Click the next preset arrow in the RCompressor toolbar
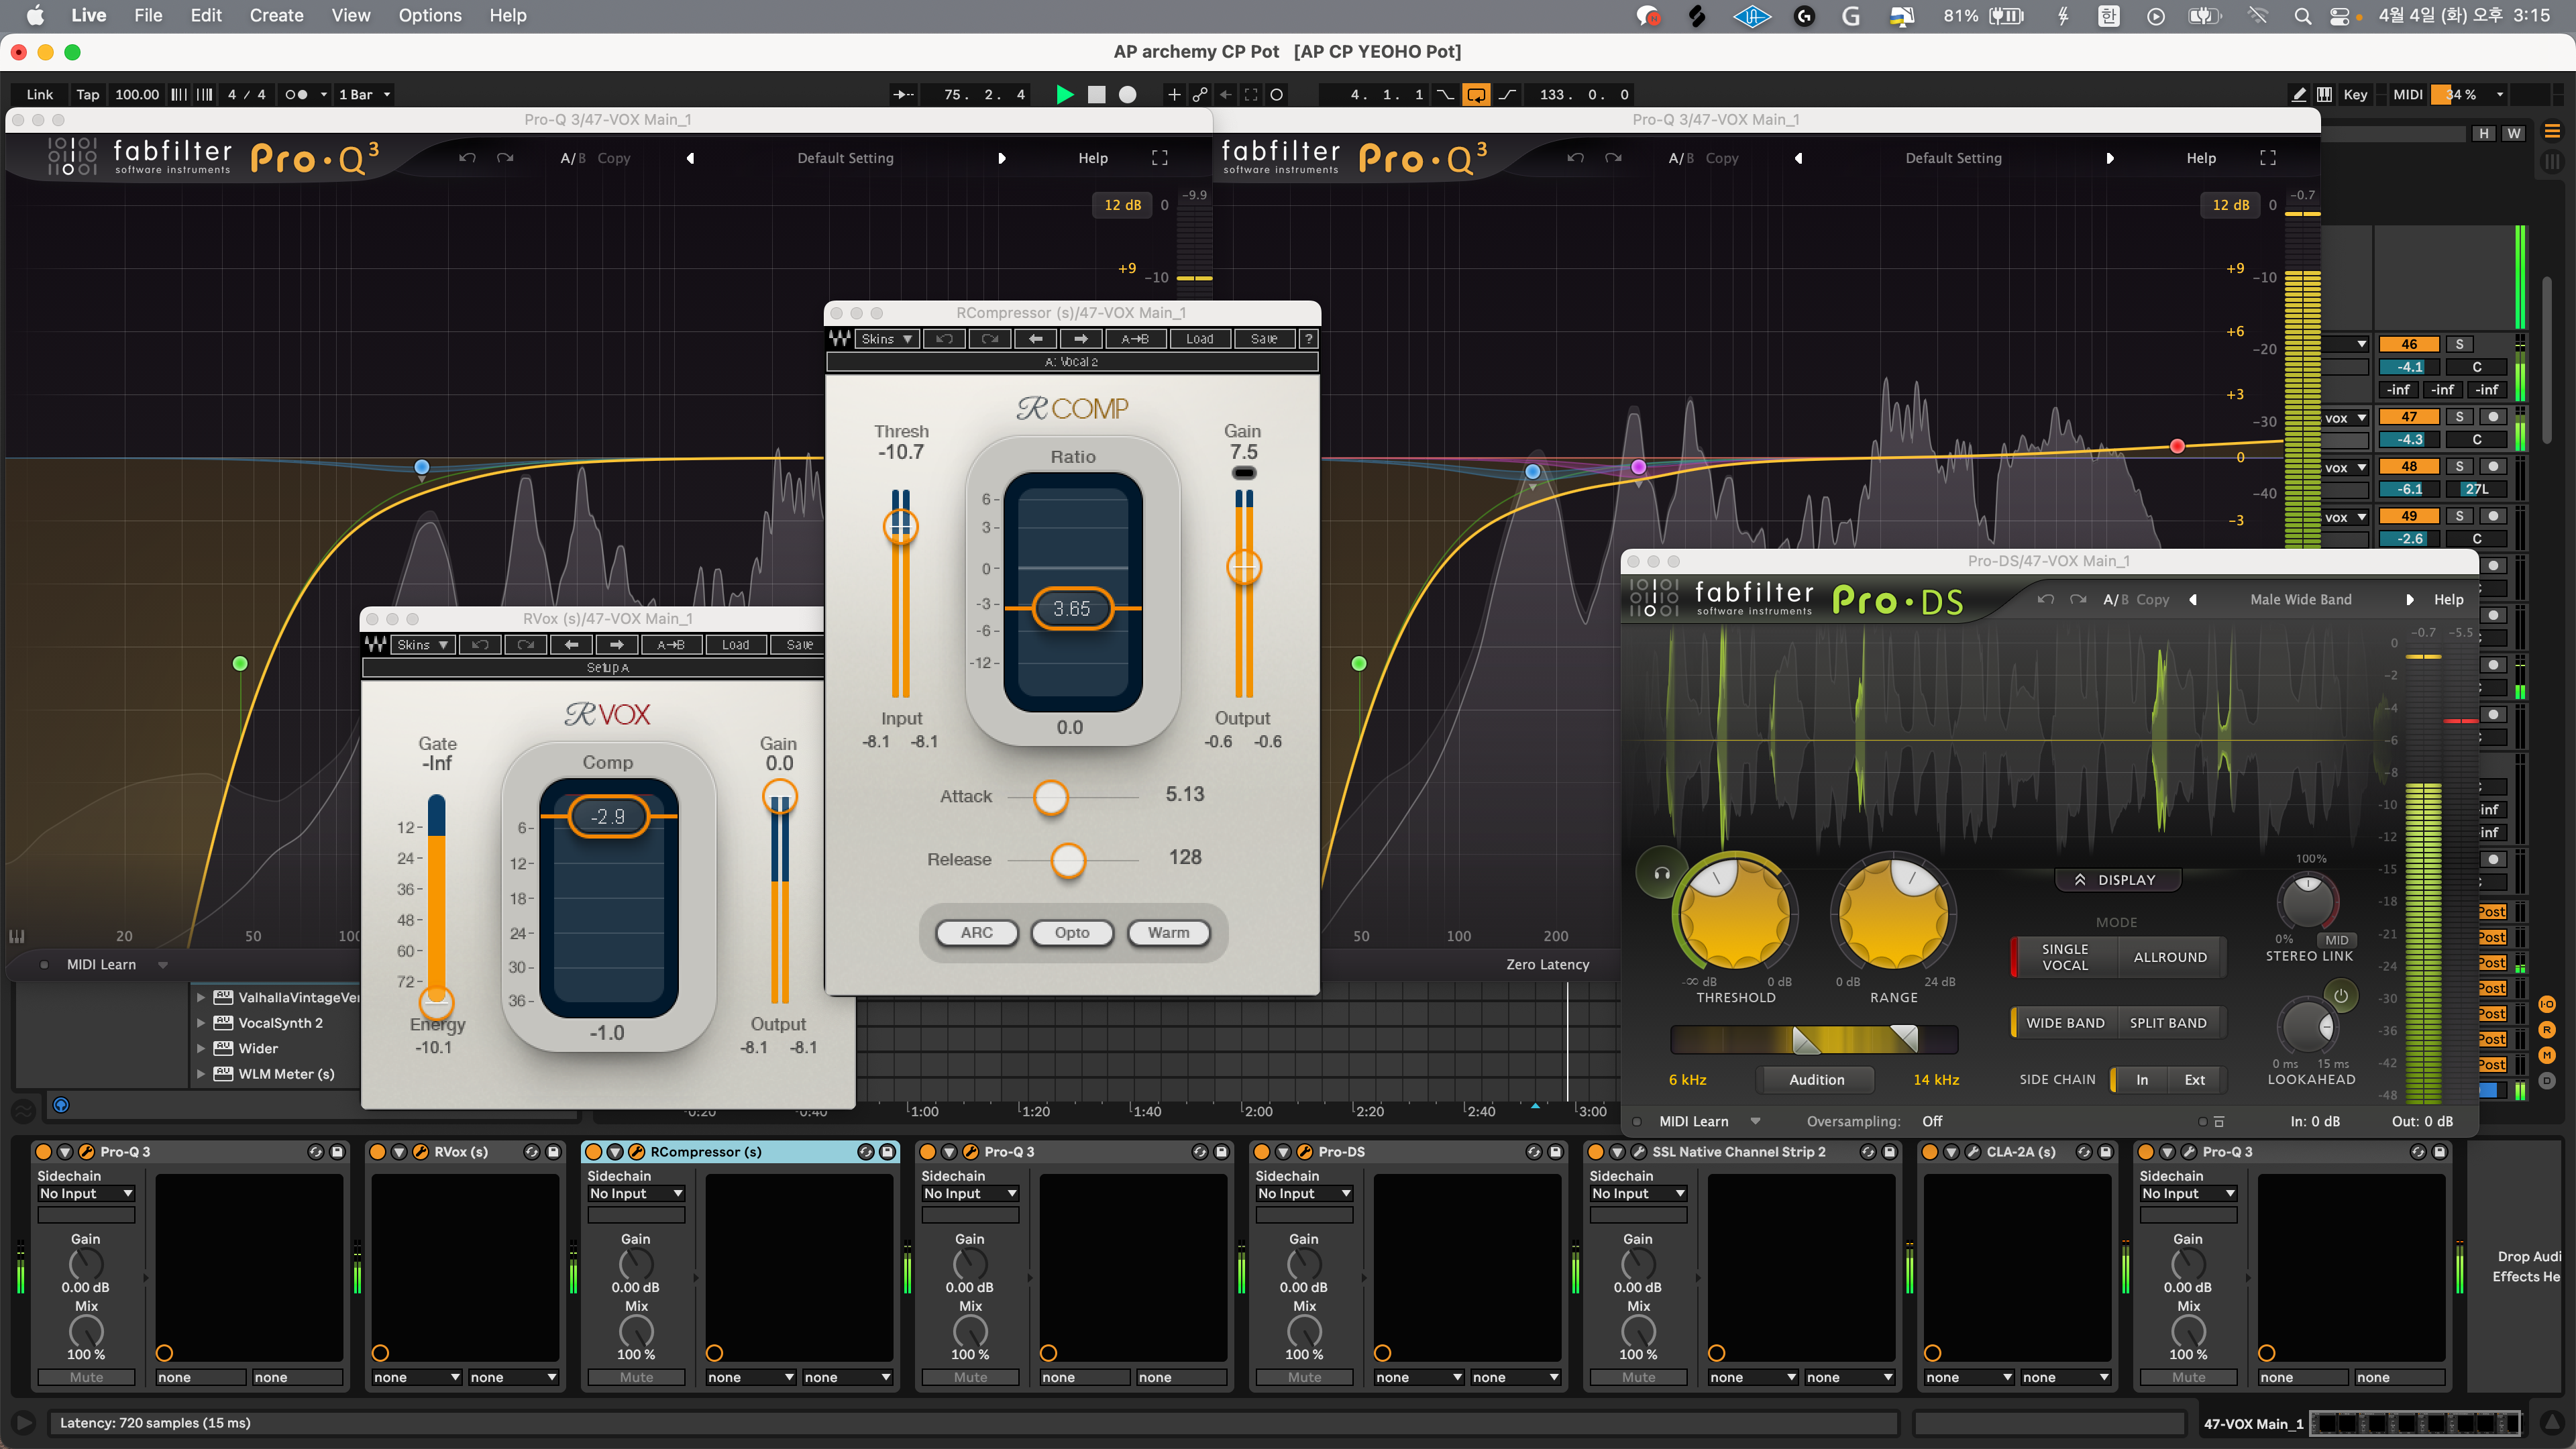 click(x=1081, y=339)
